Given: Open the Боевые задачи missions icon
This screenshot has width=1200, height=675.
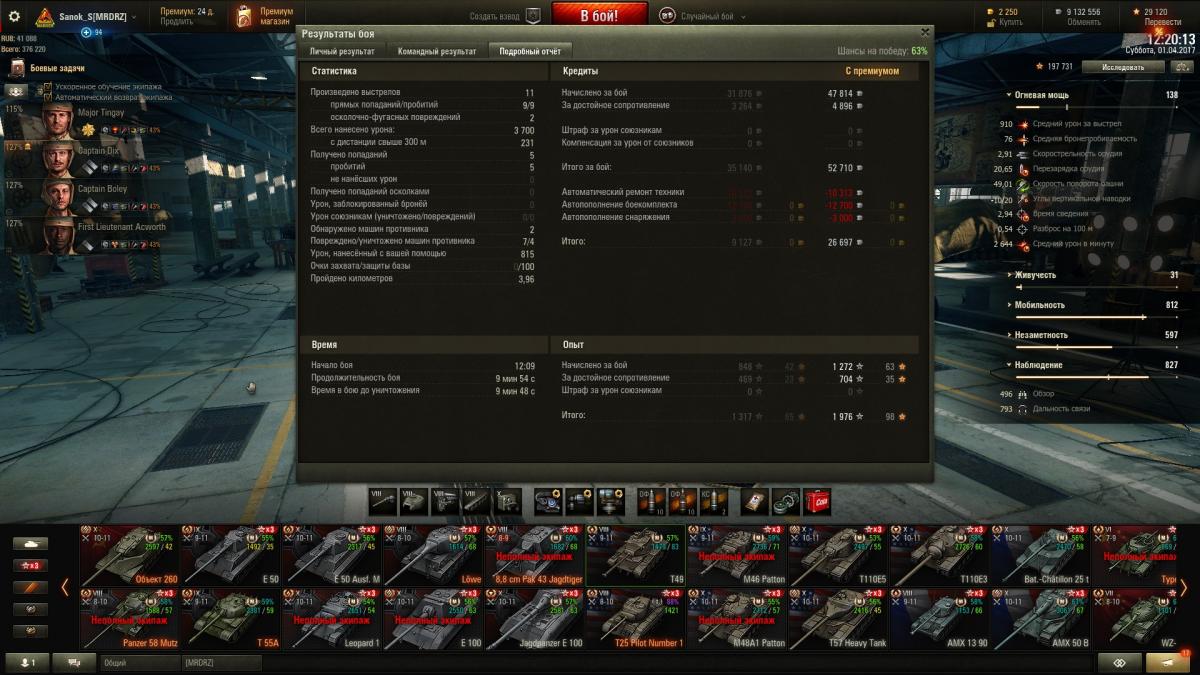Looking at the screenshot, I should [x=17, y=68].
